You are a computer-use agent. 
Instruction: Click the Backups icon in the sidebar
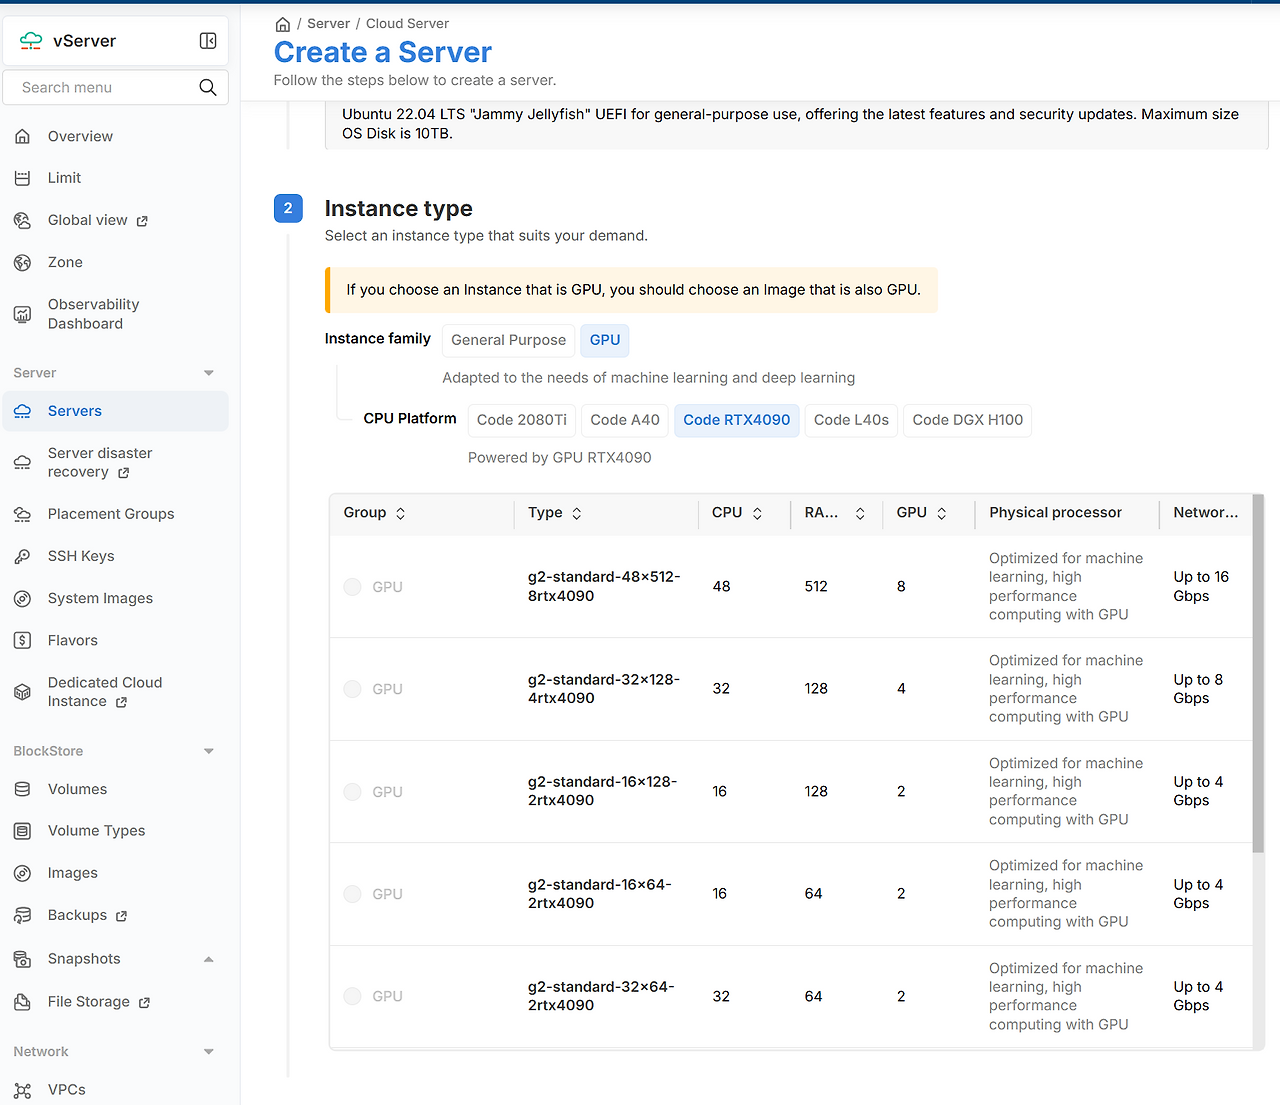22,915
